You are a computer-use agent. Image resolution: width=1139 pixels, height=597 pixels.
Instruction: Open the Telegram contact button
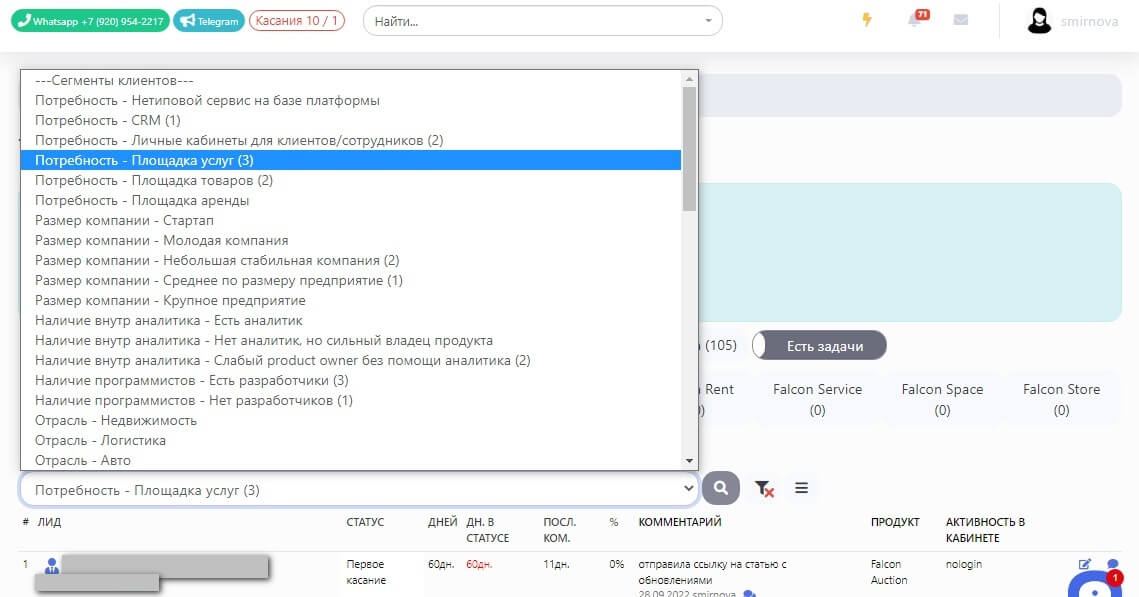tap(209, 21)
